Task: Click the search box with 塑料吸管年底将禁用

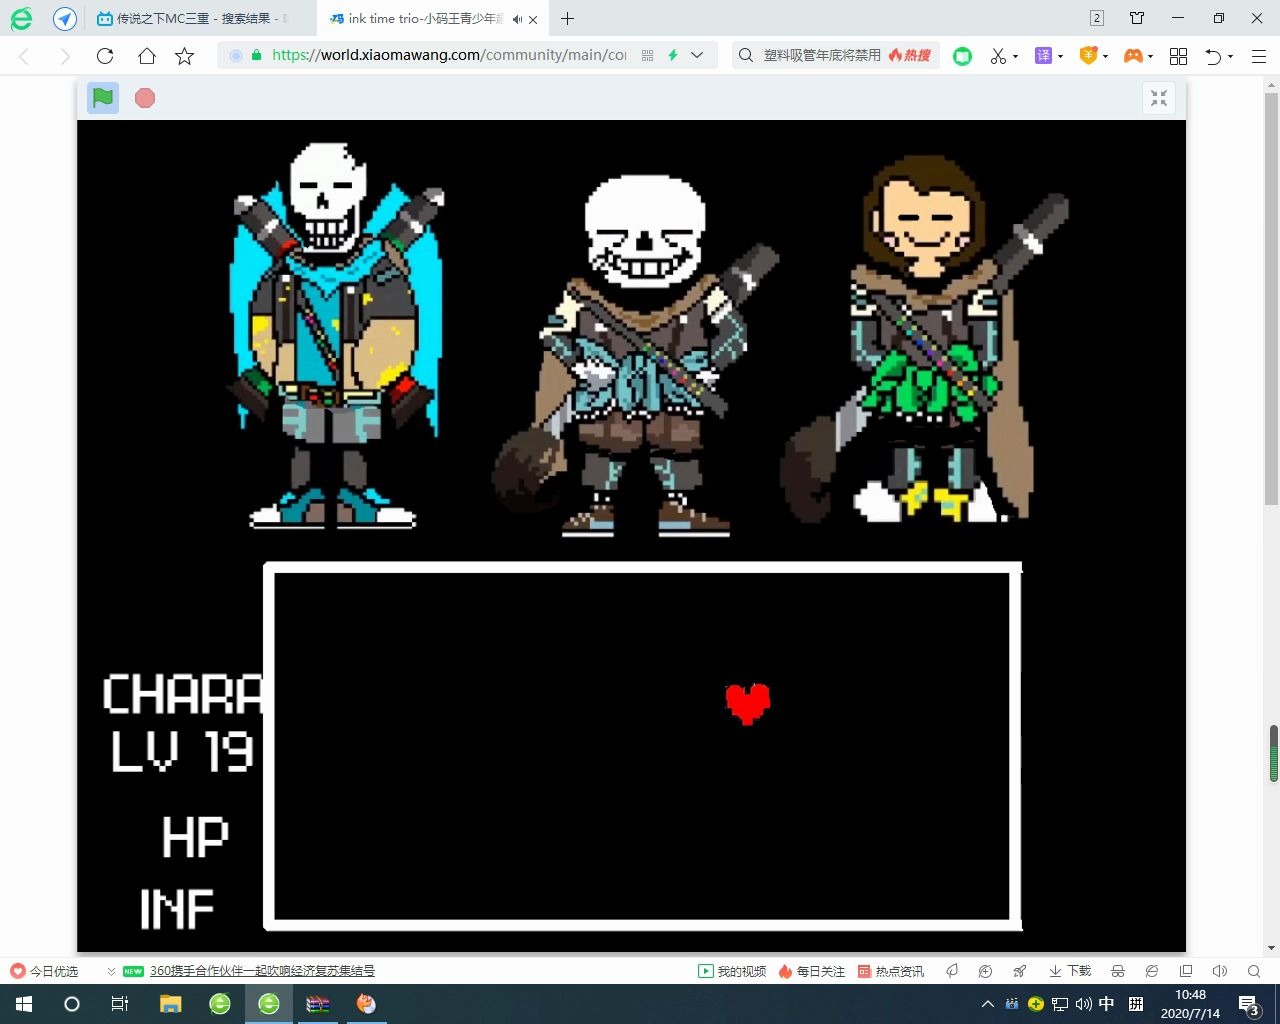Action: coord(822,56)
